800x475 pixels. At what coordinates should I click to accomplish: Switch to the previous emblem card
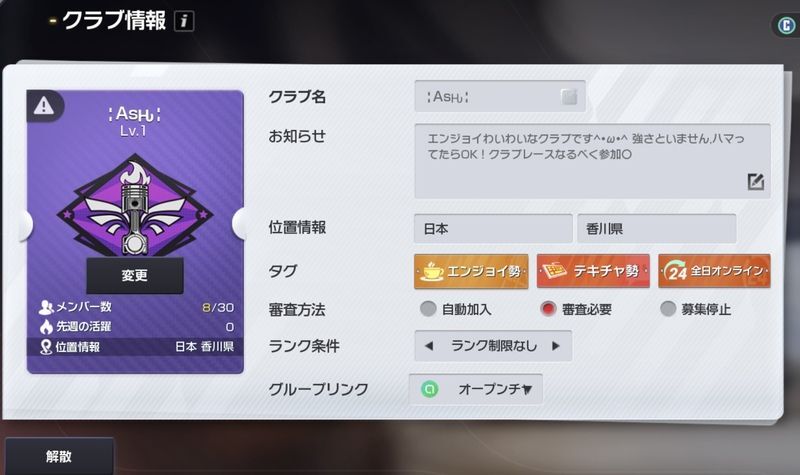(26, 224)
